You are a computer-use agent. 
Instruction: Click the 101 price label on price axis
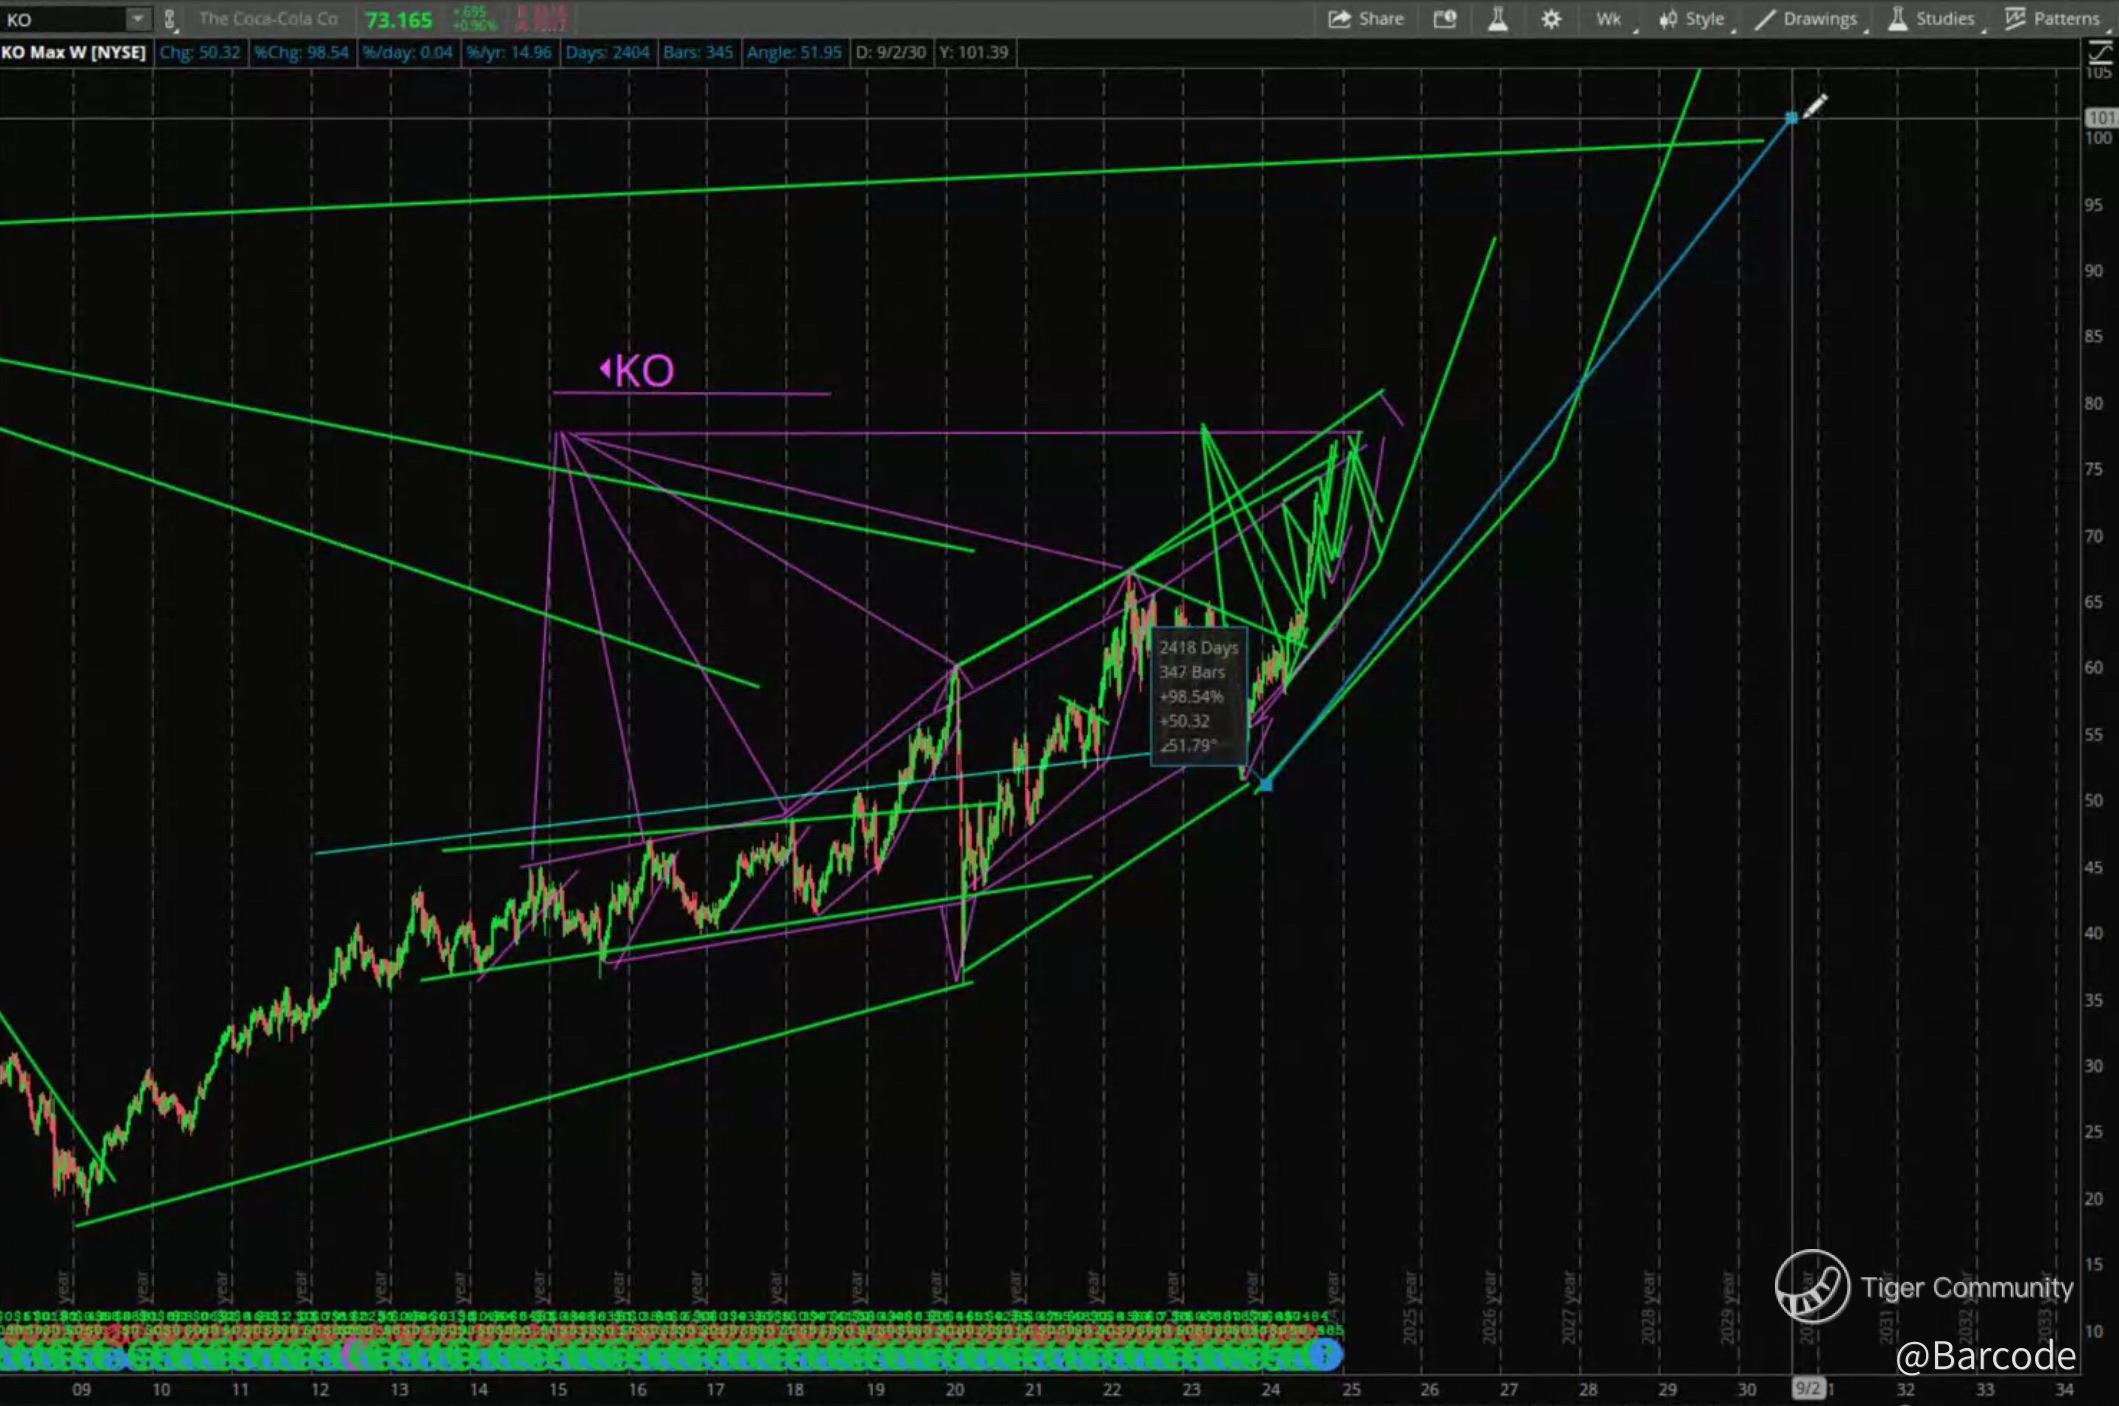2101,118
